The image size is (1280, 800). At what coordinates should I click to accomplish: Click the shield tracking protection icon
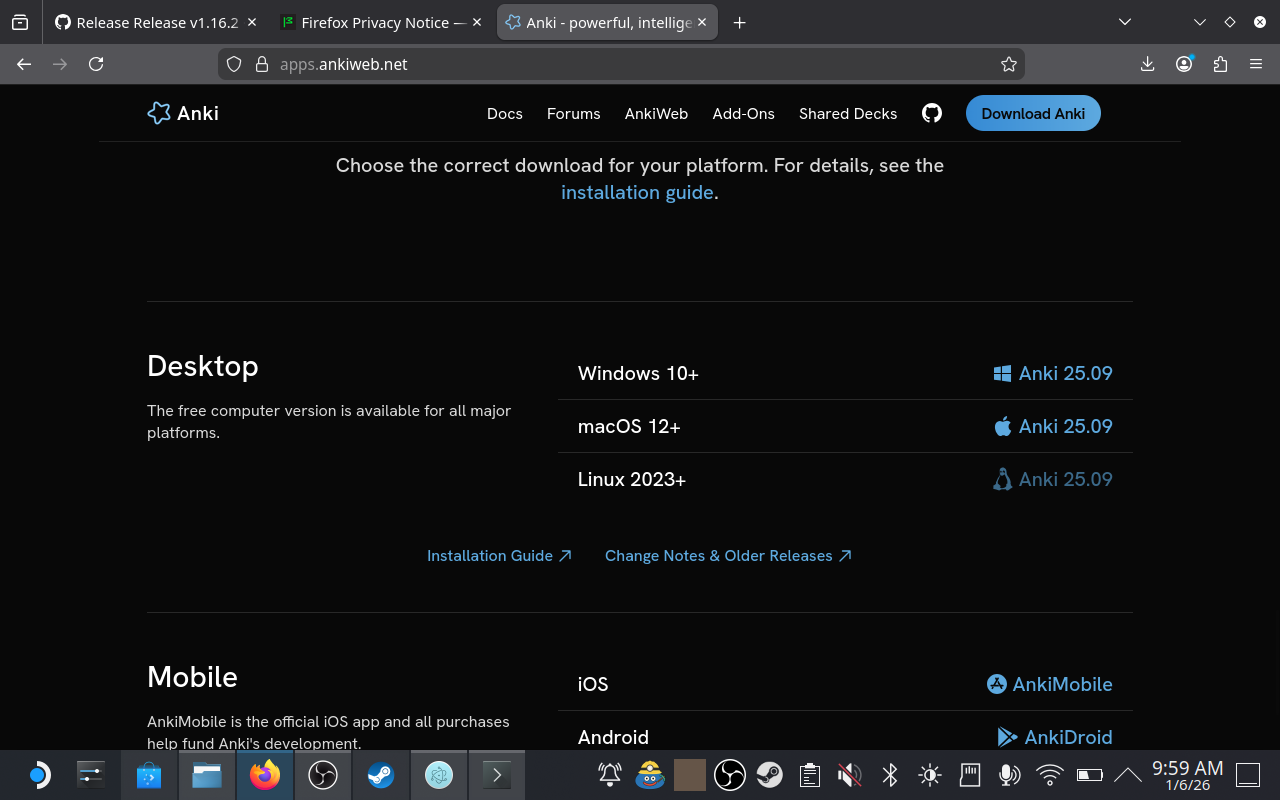[x=233, y=63]
